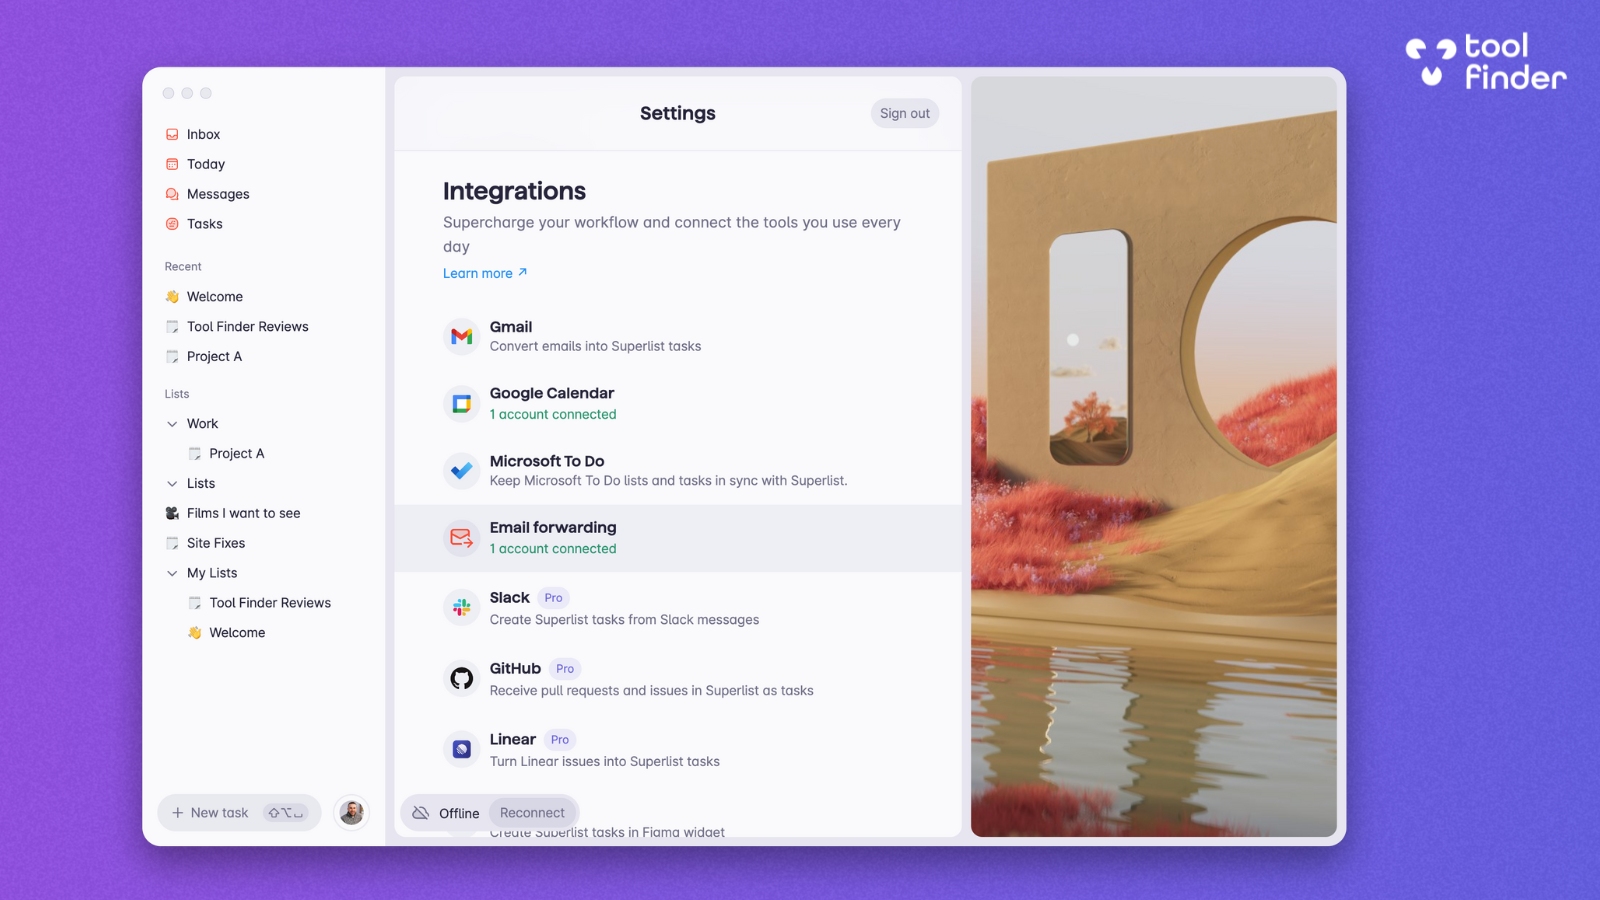Collapse the Lists group
1600x900 pixels.
point(172,483)
